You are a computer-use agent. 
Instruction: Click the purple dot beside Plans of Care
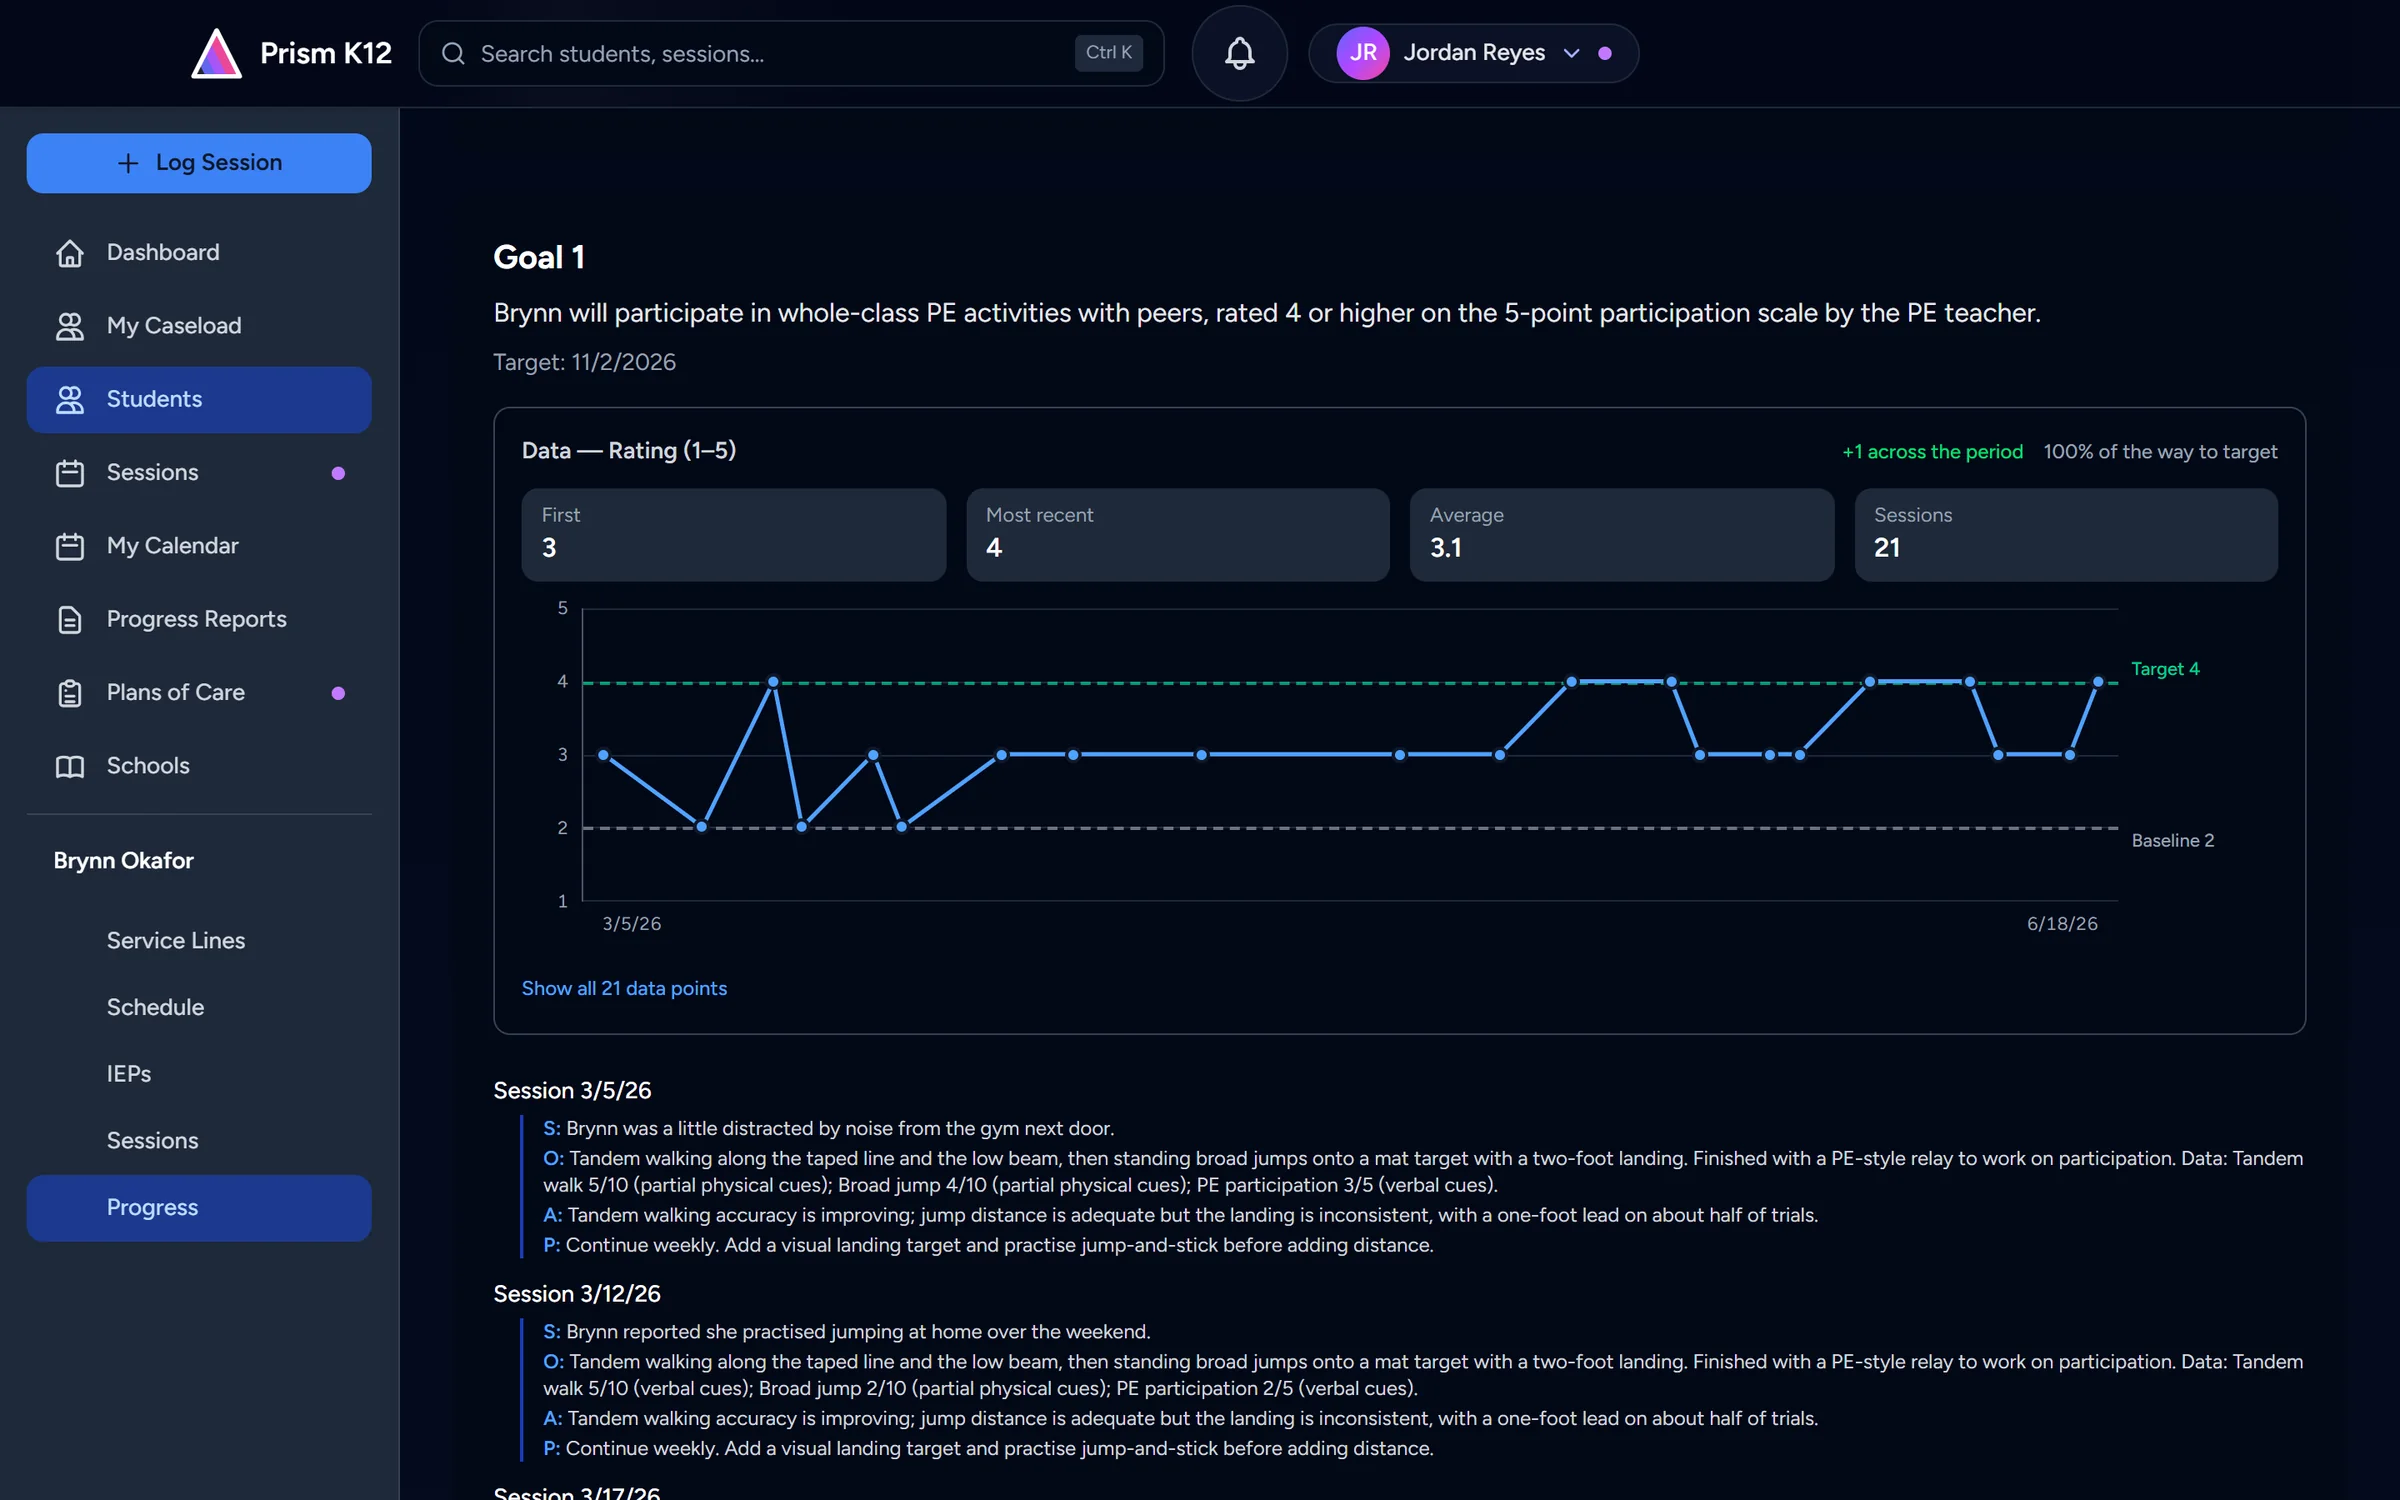[x=338, y=693]
